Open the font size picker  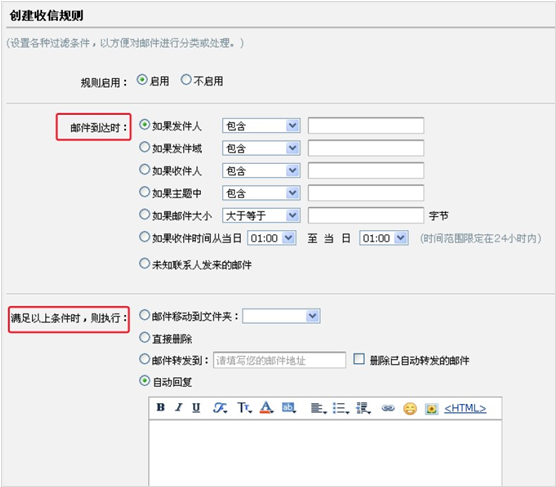click(x=244, y=408)
